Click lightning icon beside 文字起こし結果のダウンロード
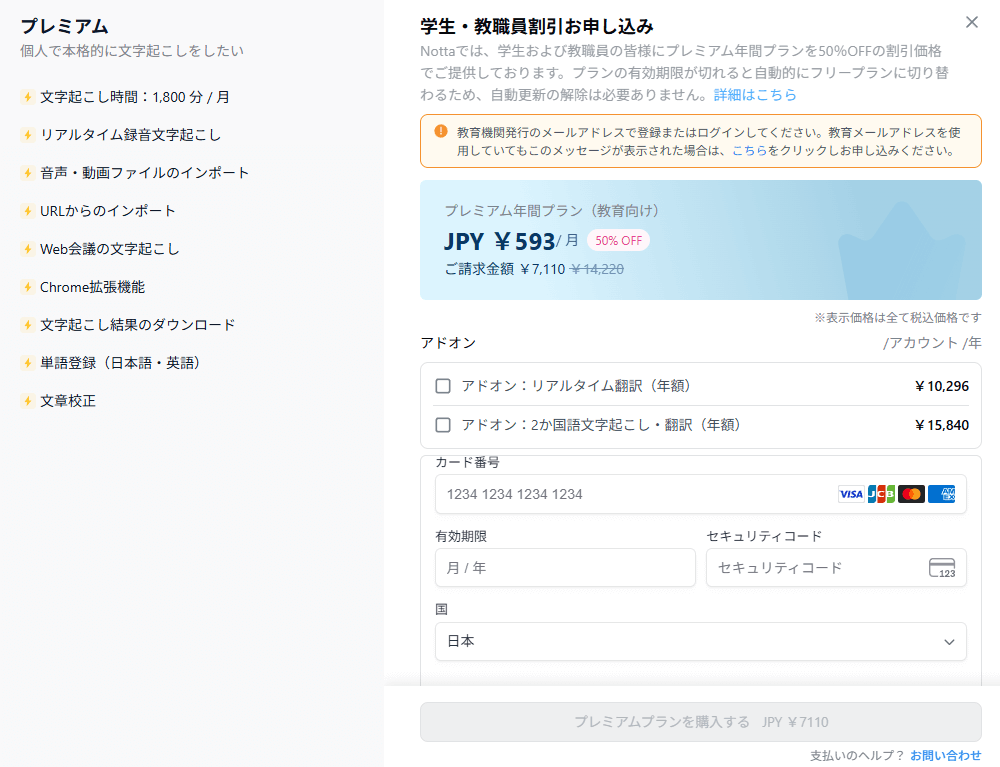1000x767 pixels. [x=27, y=325]
